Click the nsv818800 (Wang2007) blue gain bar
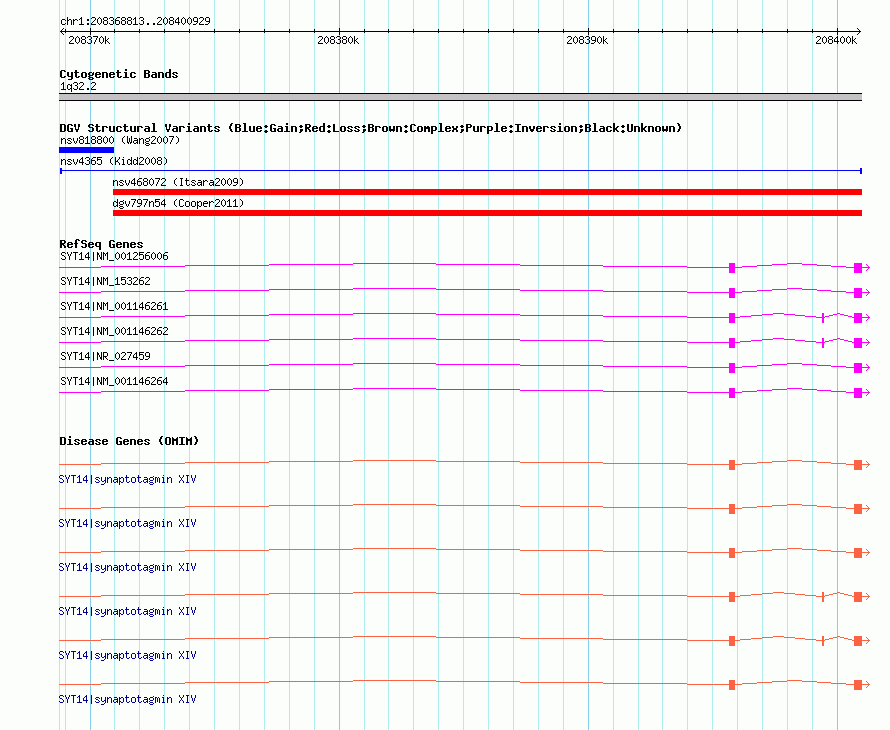Screen dimensions: 890x730 [x=86, y=150]
